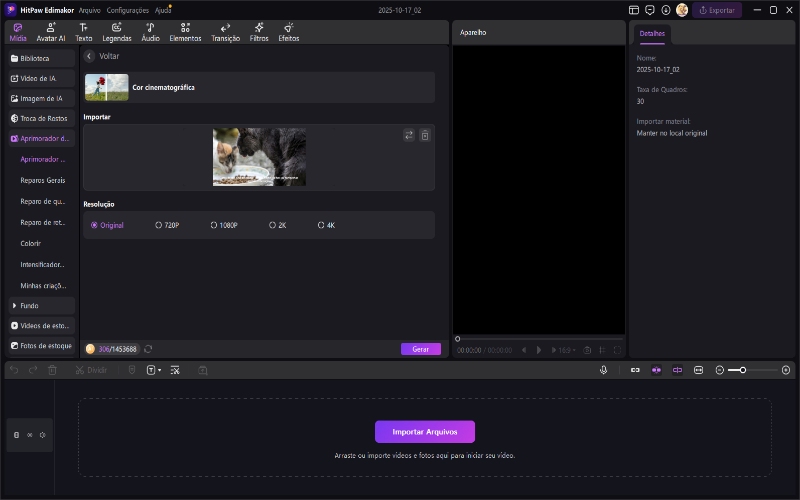
Task: Select the 2K resolution option
Action: [x=278, y=225]
